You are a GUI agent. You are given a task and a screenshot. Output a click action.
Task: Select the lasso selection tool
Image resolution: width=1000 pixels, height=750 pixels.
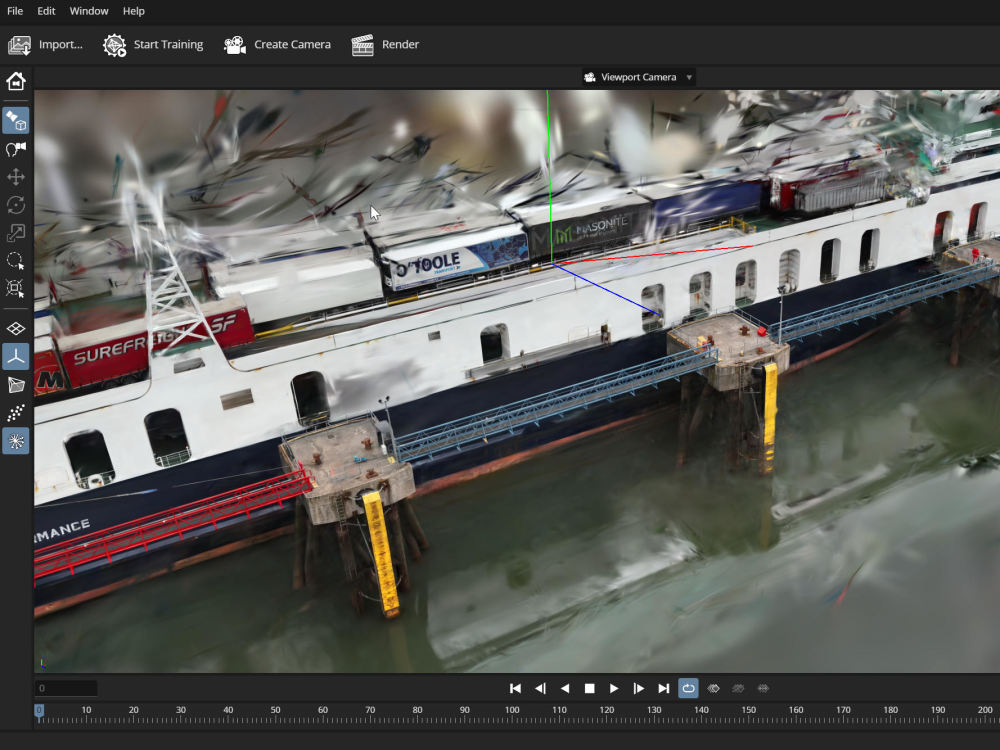click(x=16, y=261)
